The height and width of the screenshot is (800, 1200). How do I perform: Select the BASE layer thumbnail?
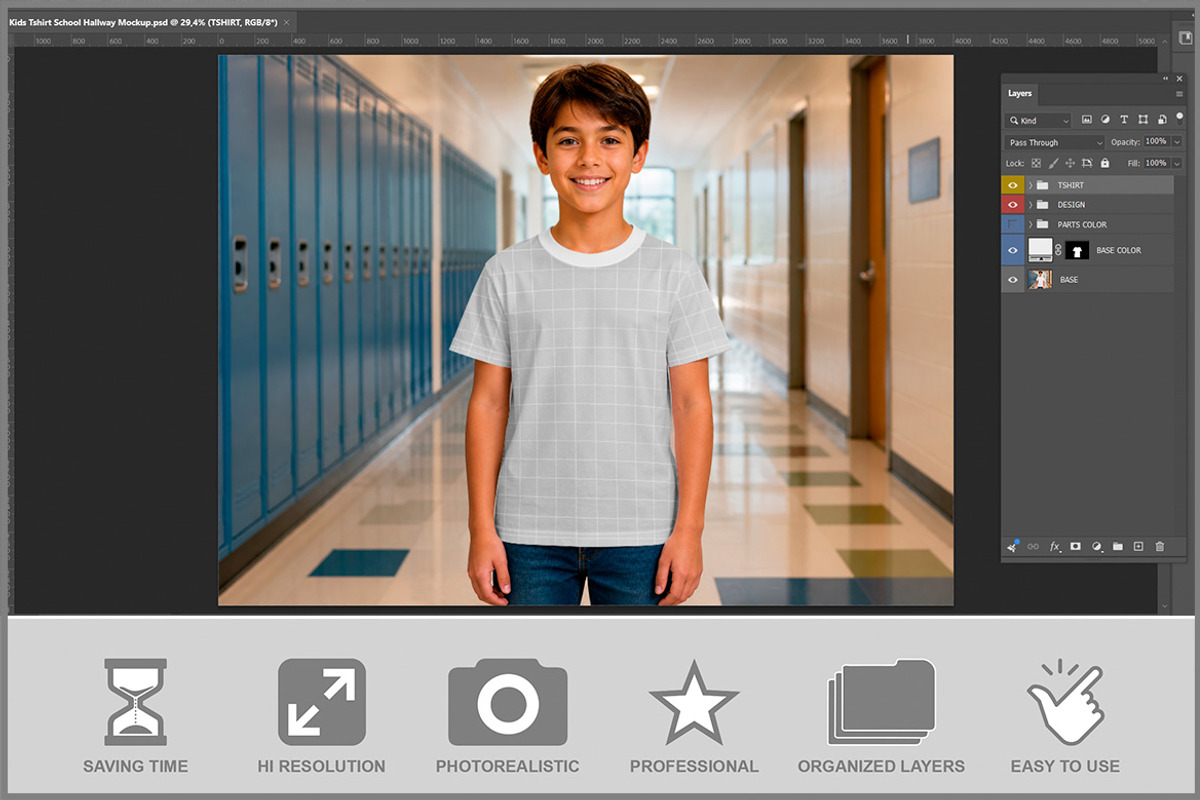[1041, 280]
